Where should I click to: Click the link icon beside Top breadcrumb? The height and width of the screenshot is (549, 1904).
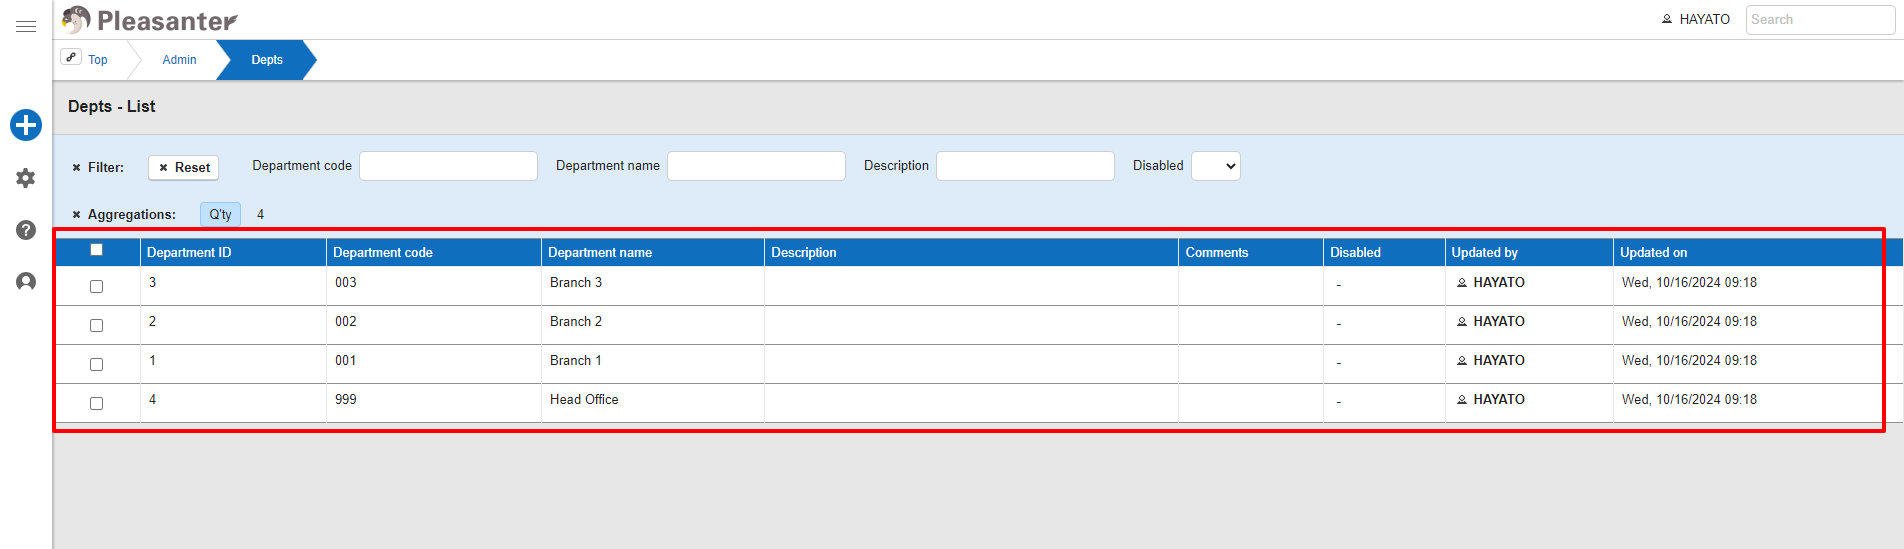tap(71, 57)
